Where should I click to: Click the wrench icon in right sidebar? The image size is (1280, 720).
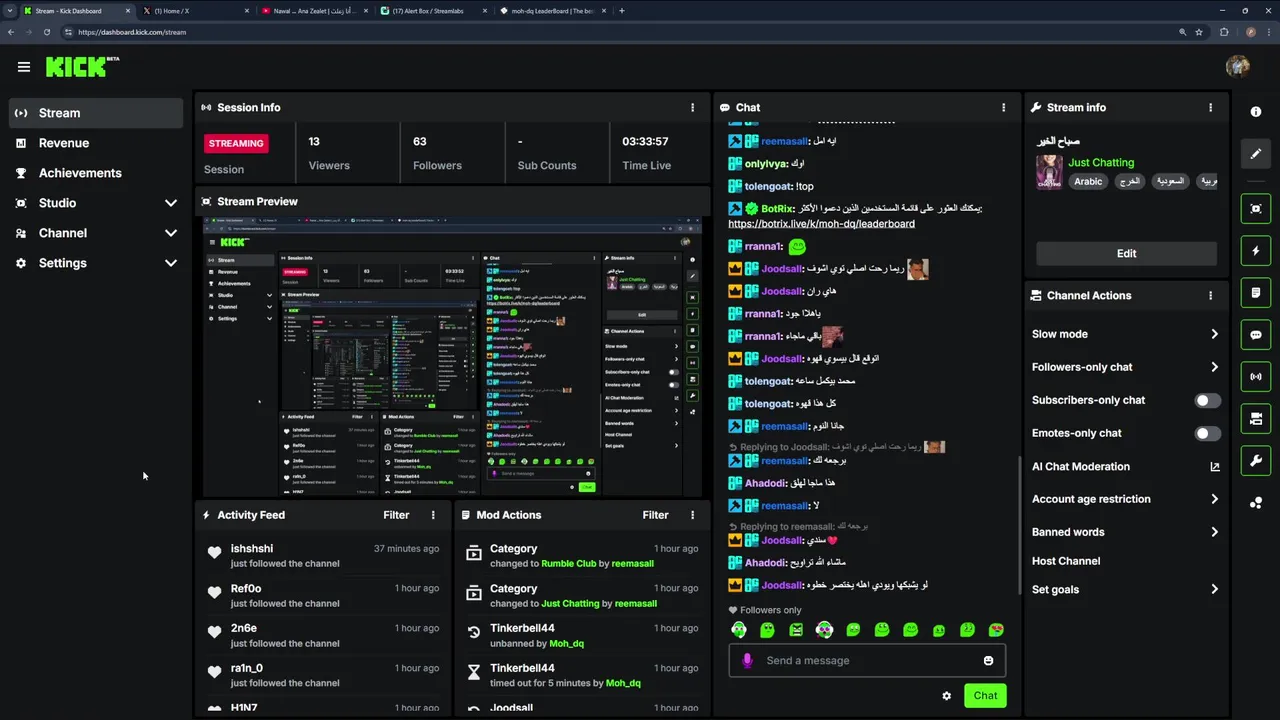click(1256, 461)
